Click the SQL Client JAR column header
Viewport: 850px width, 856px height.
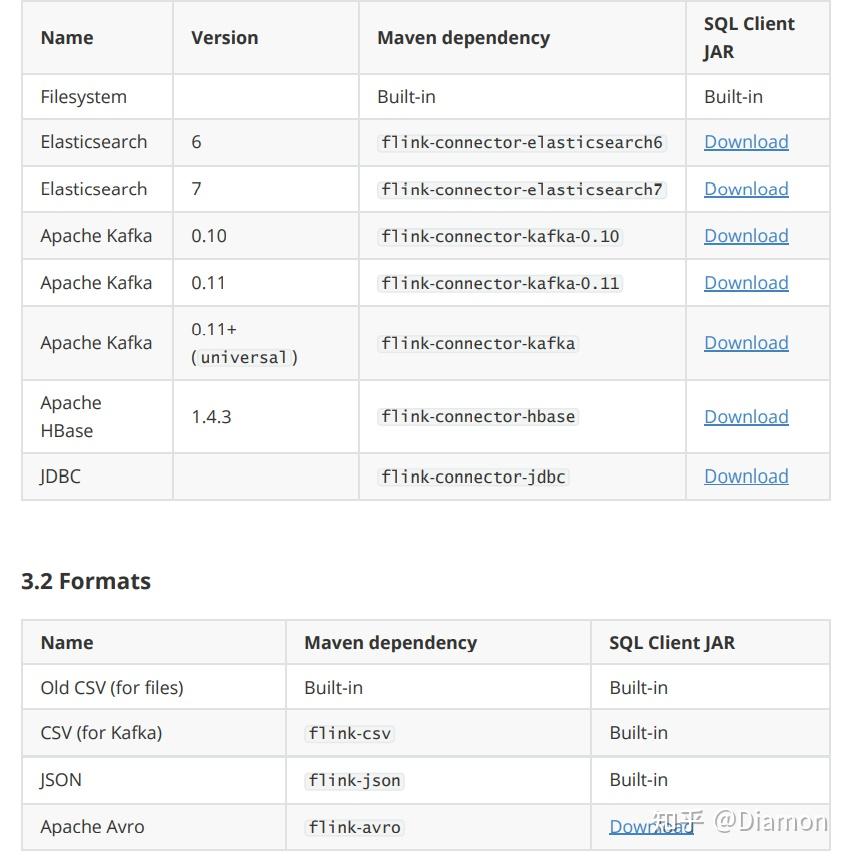(749, 38)
